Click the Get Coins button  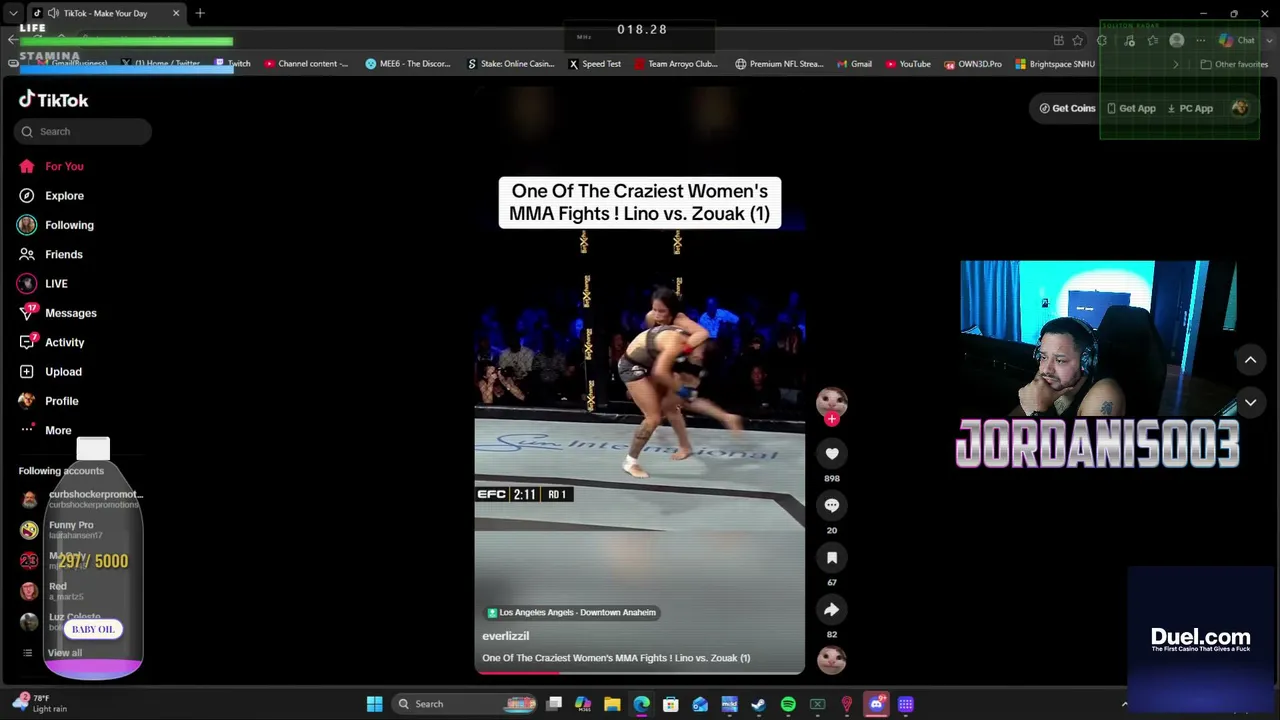click(x=1068, y=108)
